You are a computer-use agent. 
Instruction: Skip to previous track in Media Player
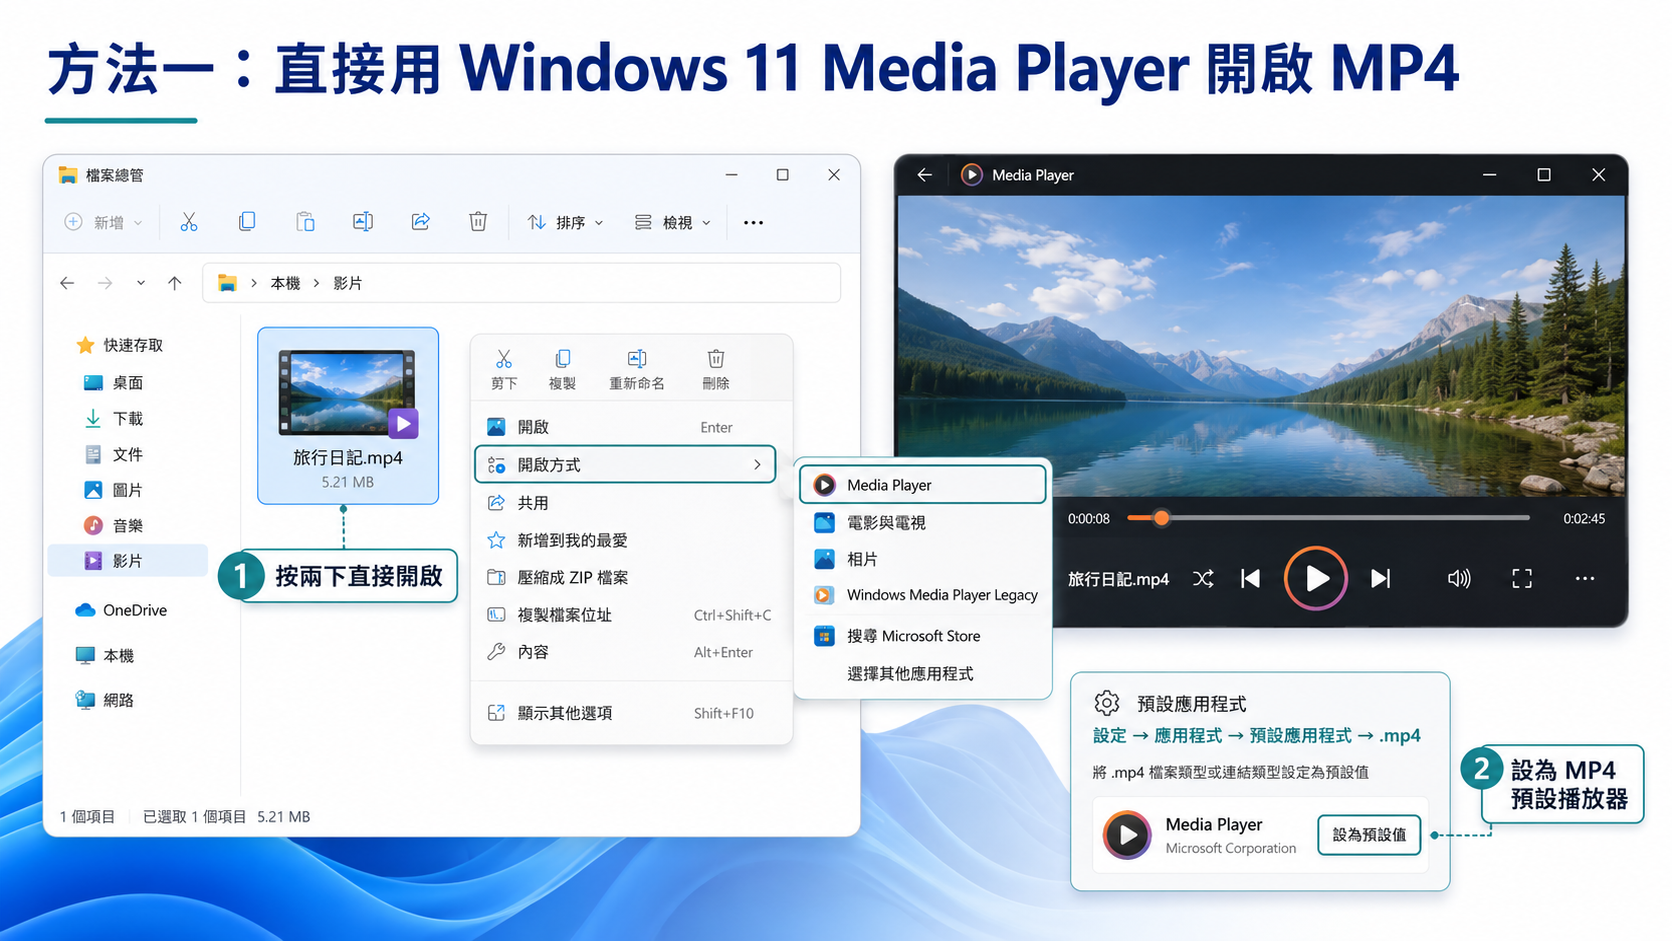tap(1251, 579)
